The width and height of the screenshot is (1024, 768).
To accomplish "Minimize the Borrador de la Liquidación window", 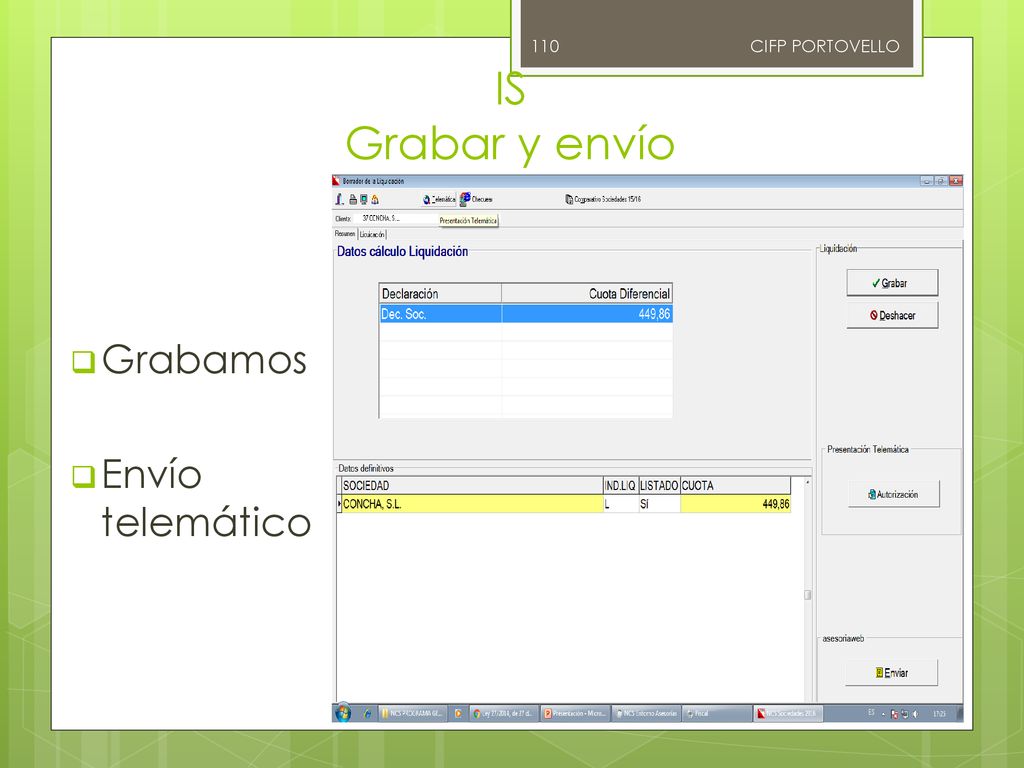I will pyautogui.click(x=927, y=181).
